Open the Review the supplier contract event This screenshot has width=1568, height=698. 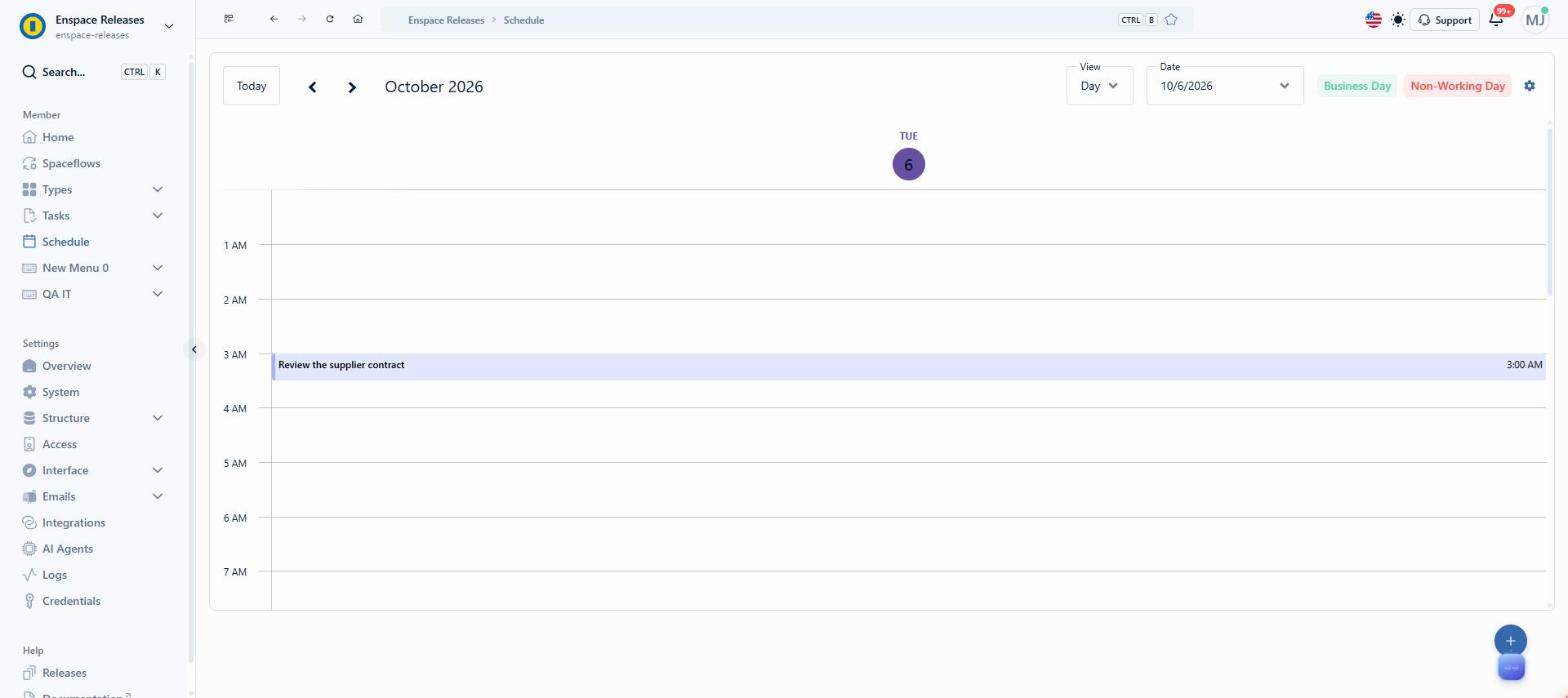[x=908, y=366]
